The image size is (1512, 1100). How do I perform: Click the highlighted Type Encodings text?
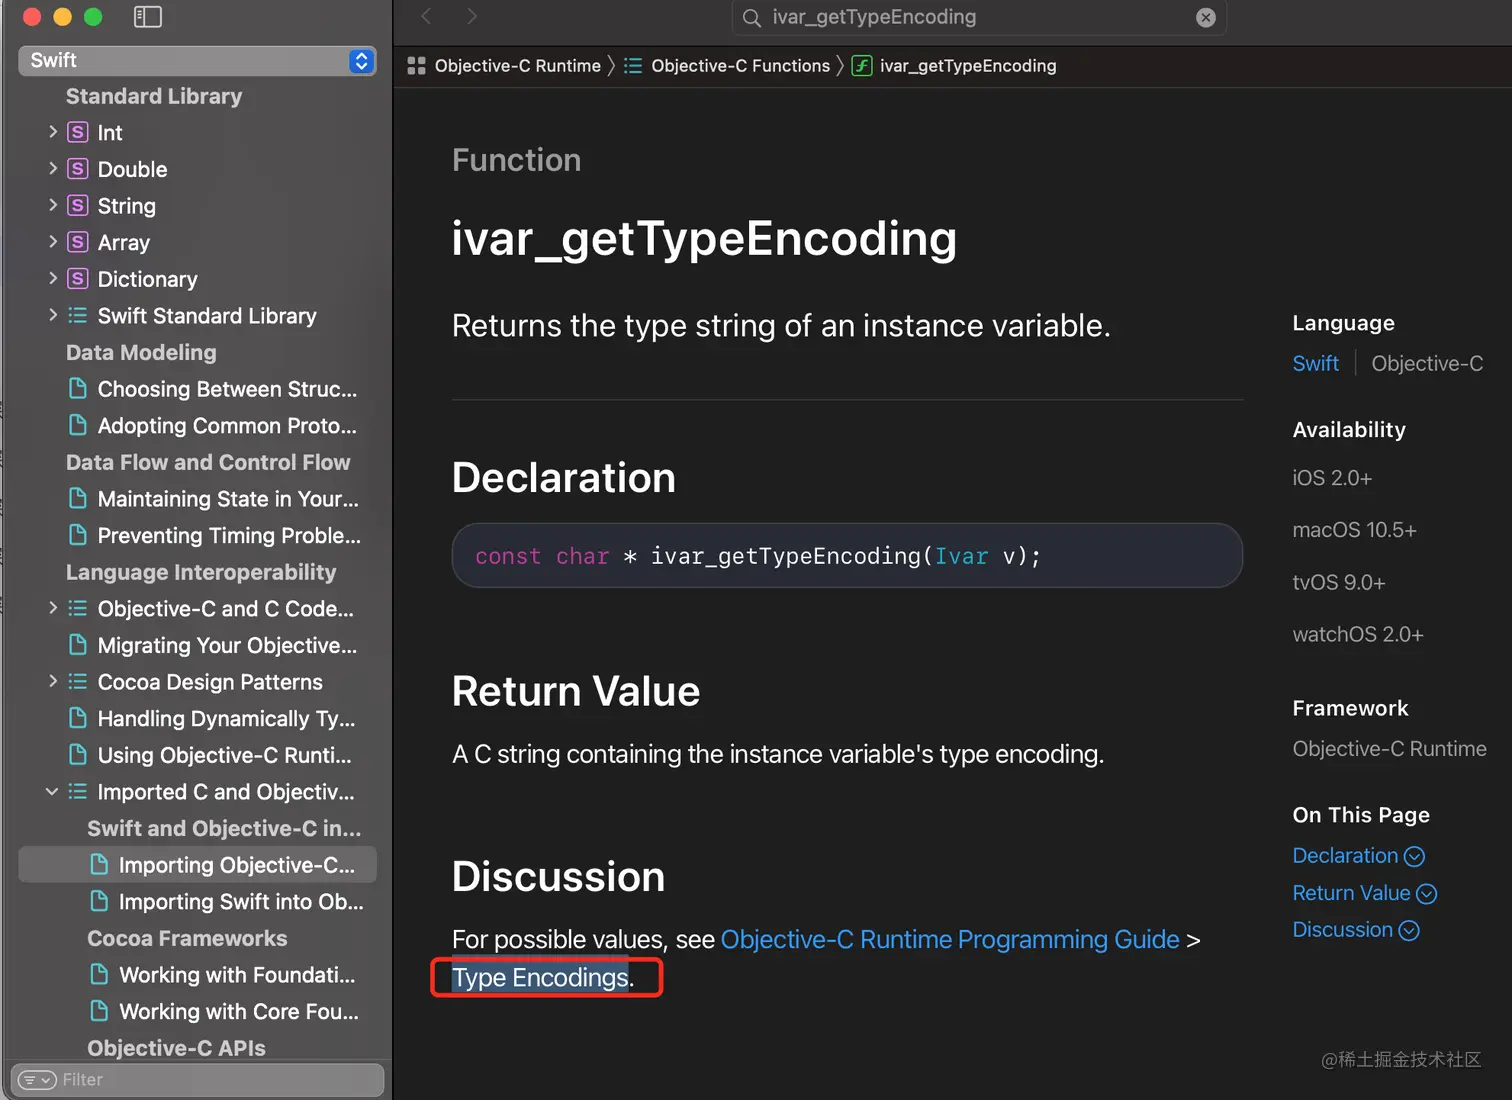click(x=540, y=977)
